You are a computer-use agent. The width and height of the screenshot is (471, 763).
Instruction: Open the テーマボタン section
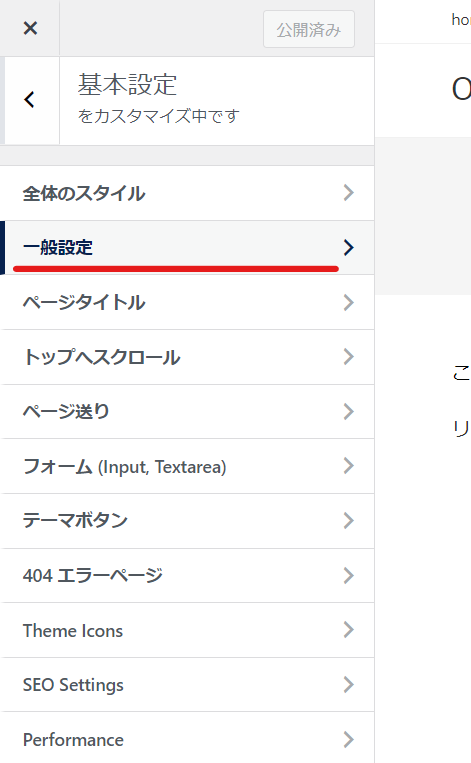pyautogui.click(x=187, y=521)
